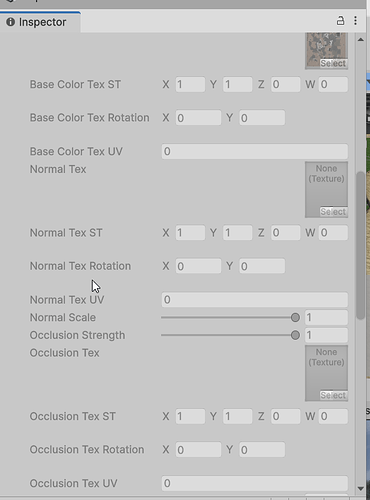
Task: Click the Occlusion Strength label
Action: (x=77, y=335)
